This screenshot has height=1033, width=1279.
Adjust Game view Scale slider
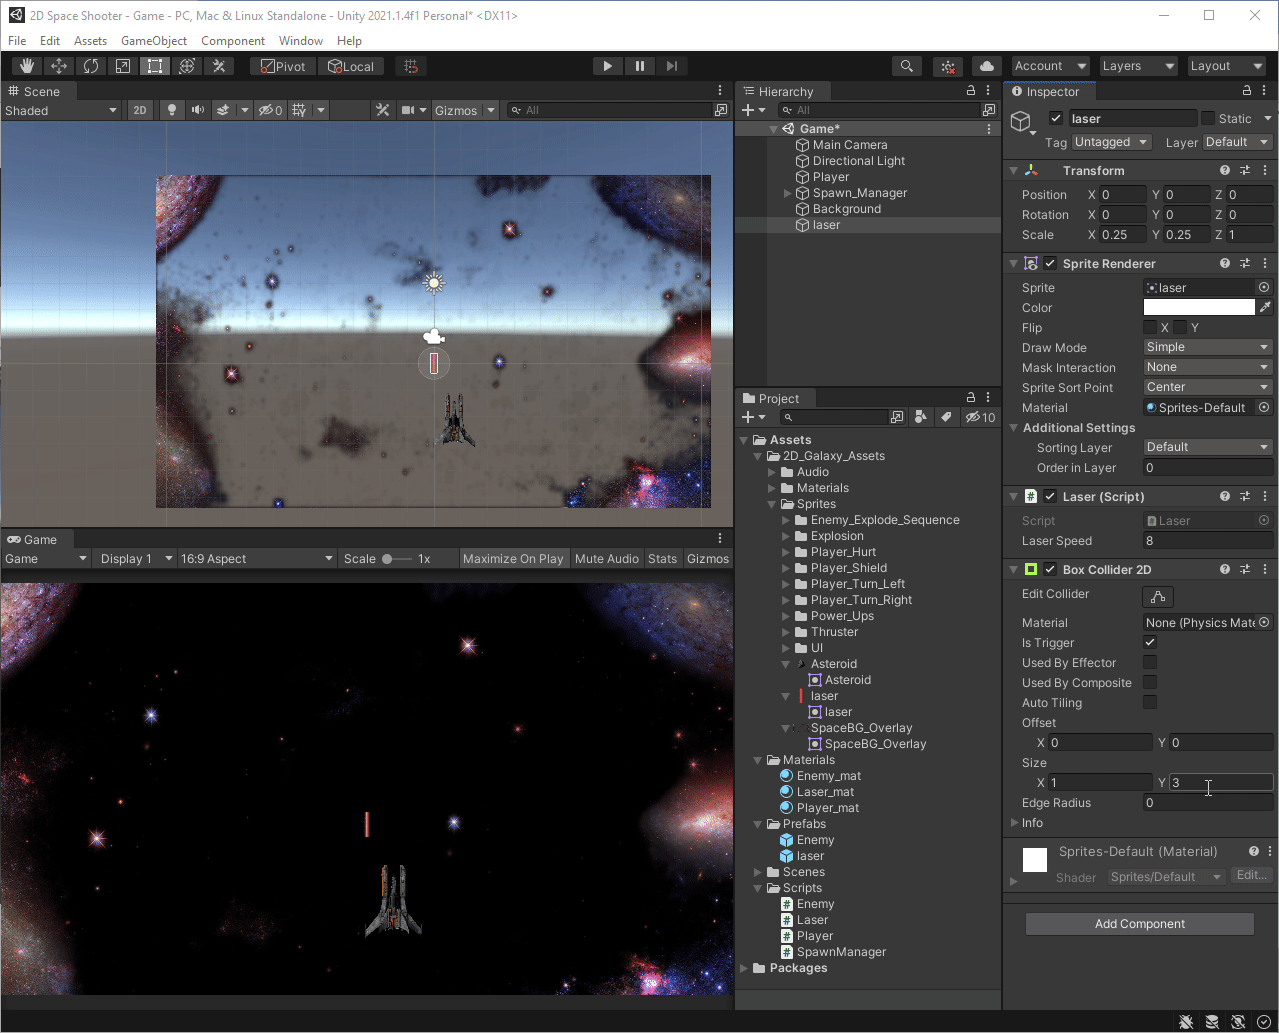click(396, 559)
